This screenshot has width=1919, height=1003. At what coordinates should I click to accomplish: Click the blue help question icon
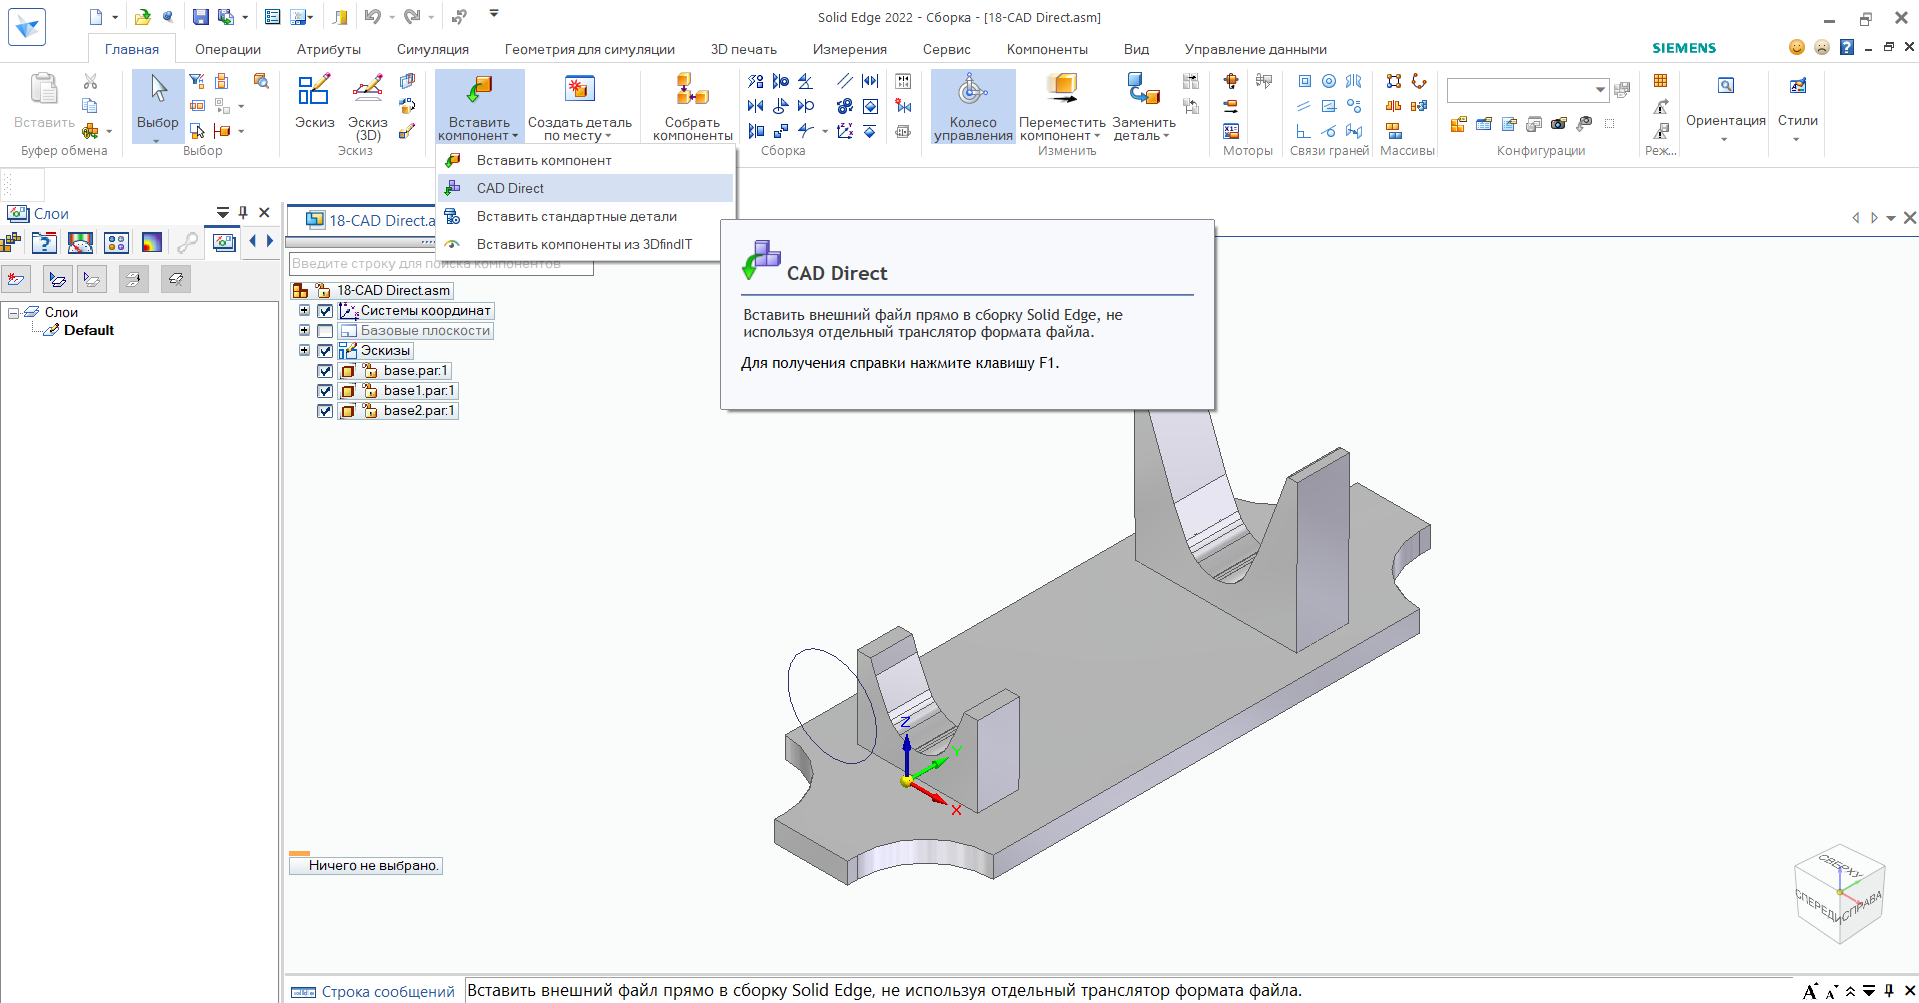(x=1847, y=47)
